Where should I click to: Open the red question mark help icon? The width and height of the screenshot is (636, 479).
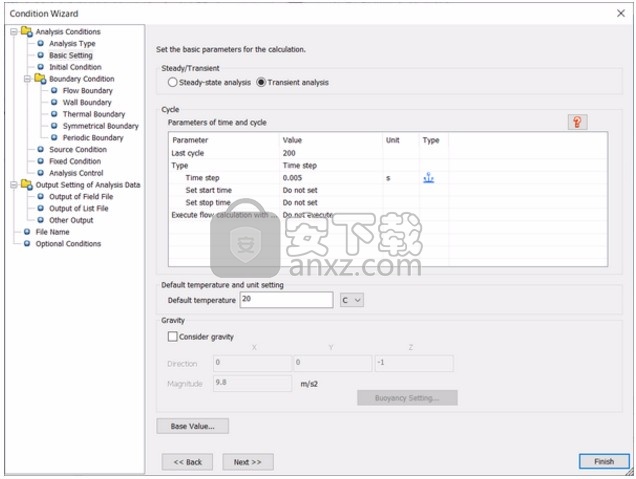tap(577, 122)
